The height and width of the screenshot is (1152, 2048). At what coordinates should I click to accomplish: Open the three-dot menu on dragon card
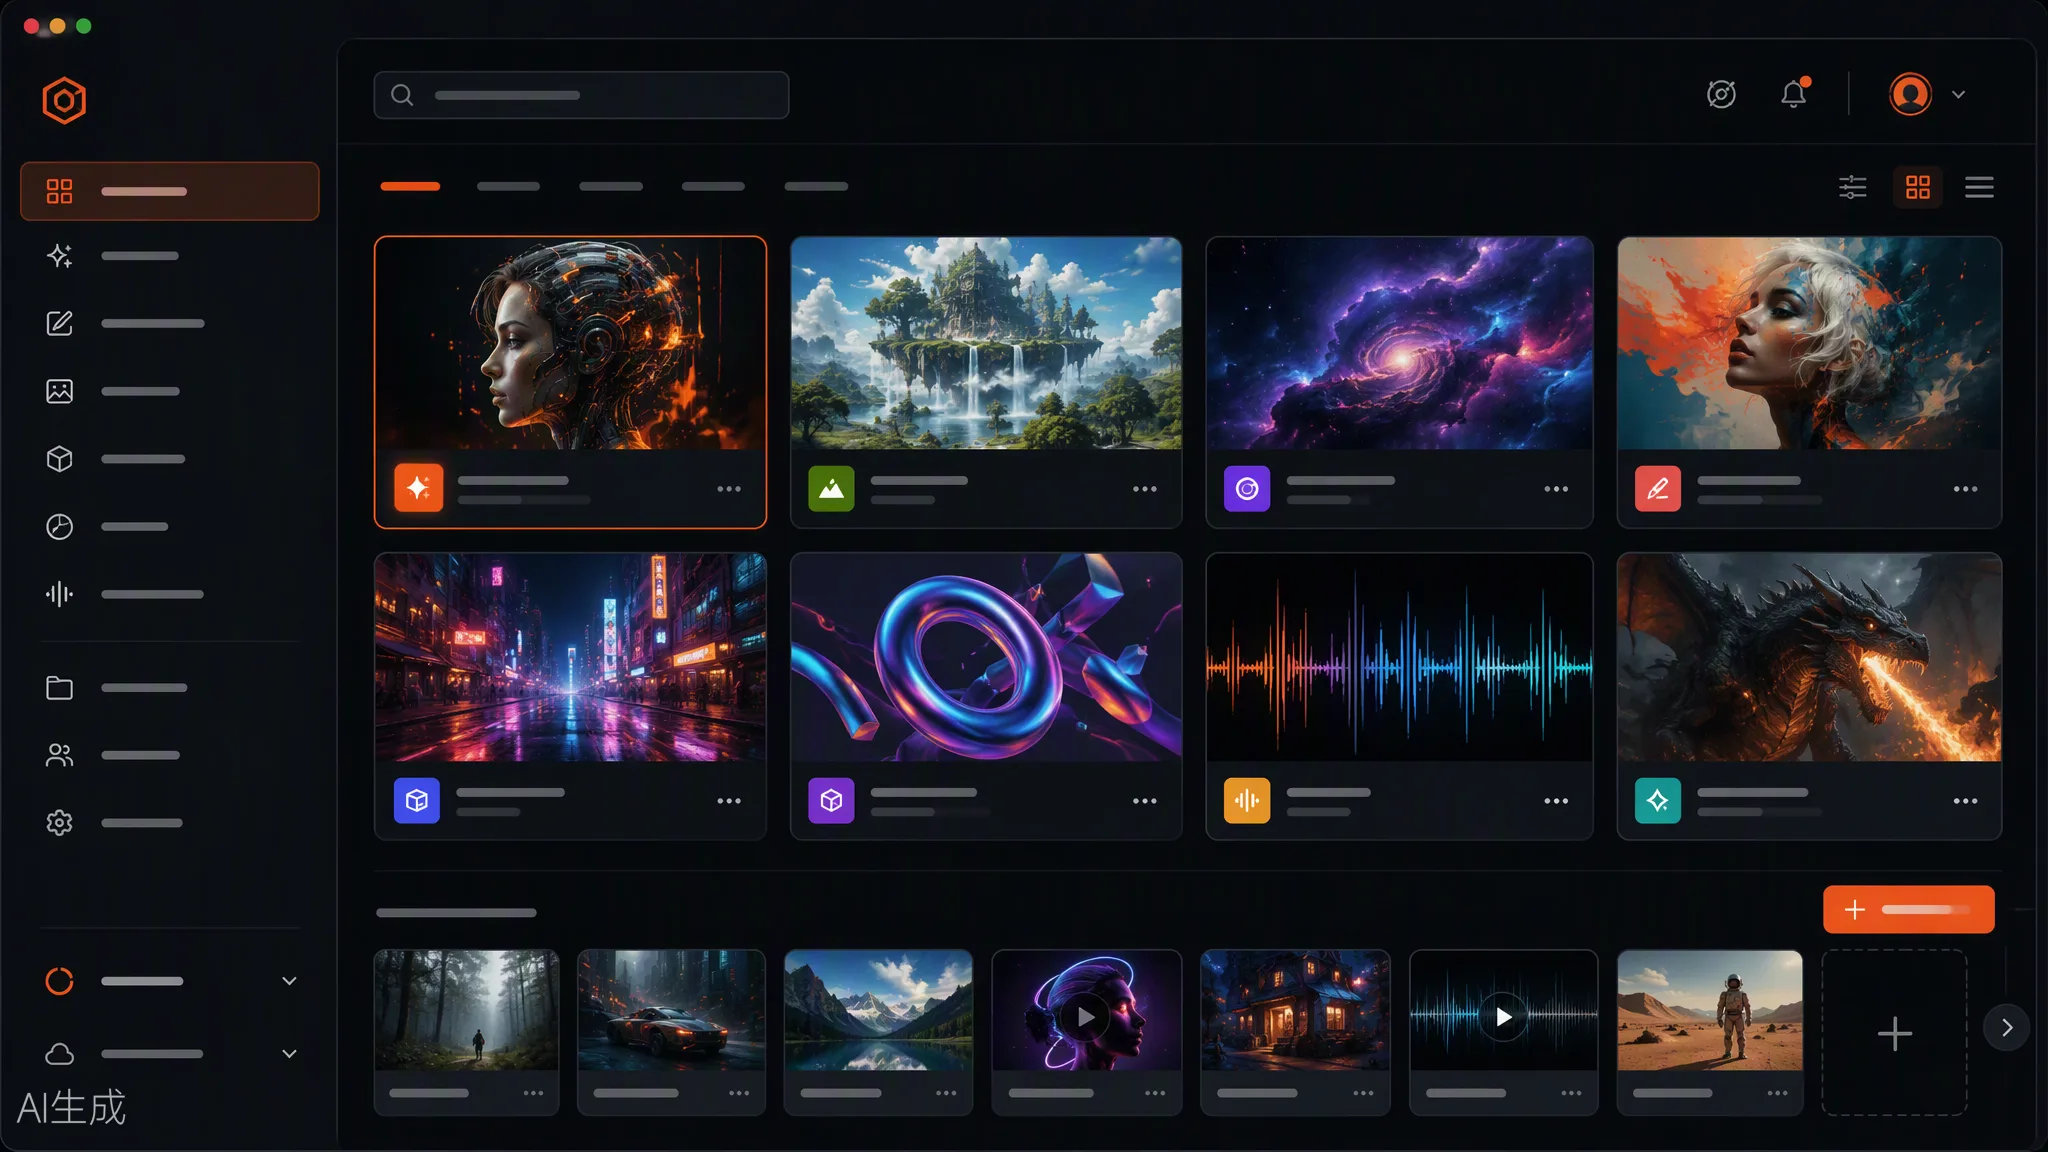click(x=1965, y=801)
